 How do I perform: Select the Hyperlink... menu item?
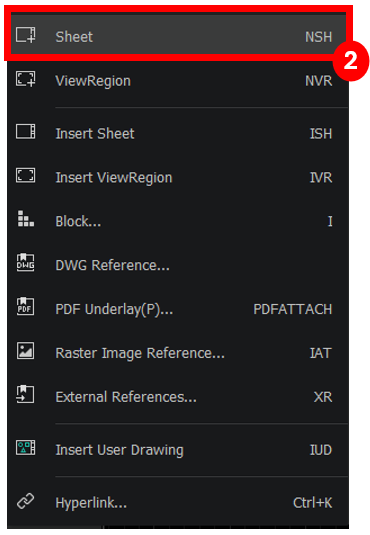pos(178,503)
